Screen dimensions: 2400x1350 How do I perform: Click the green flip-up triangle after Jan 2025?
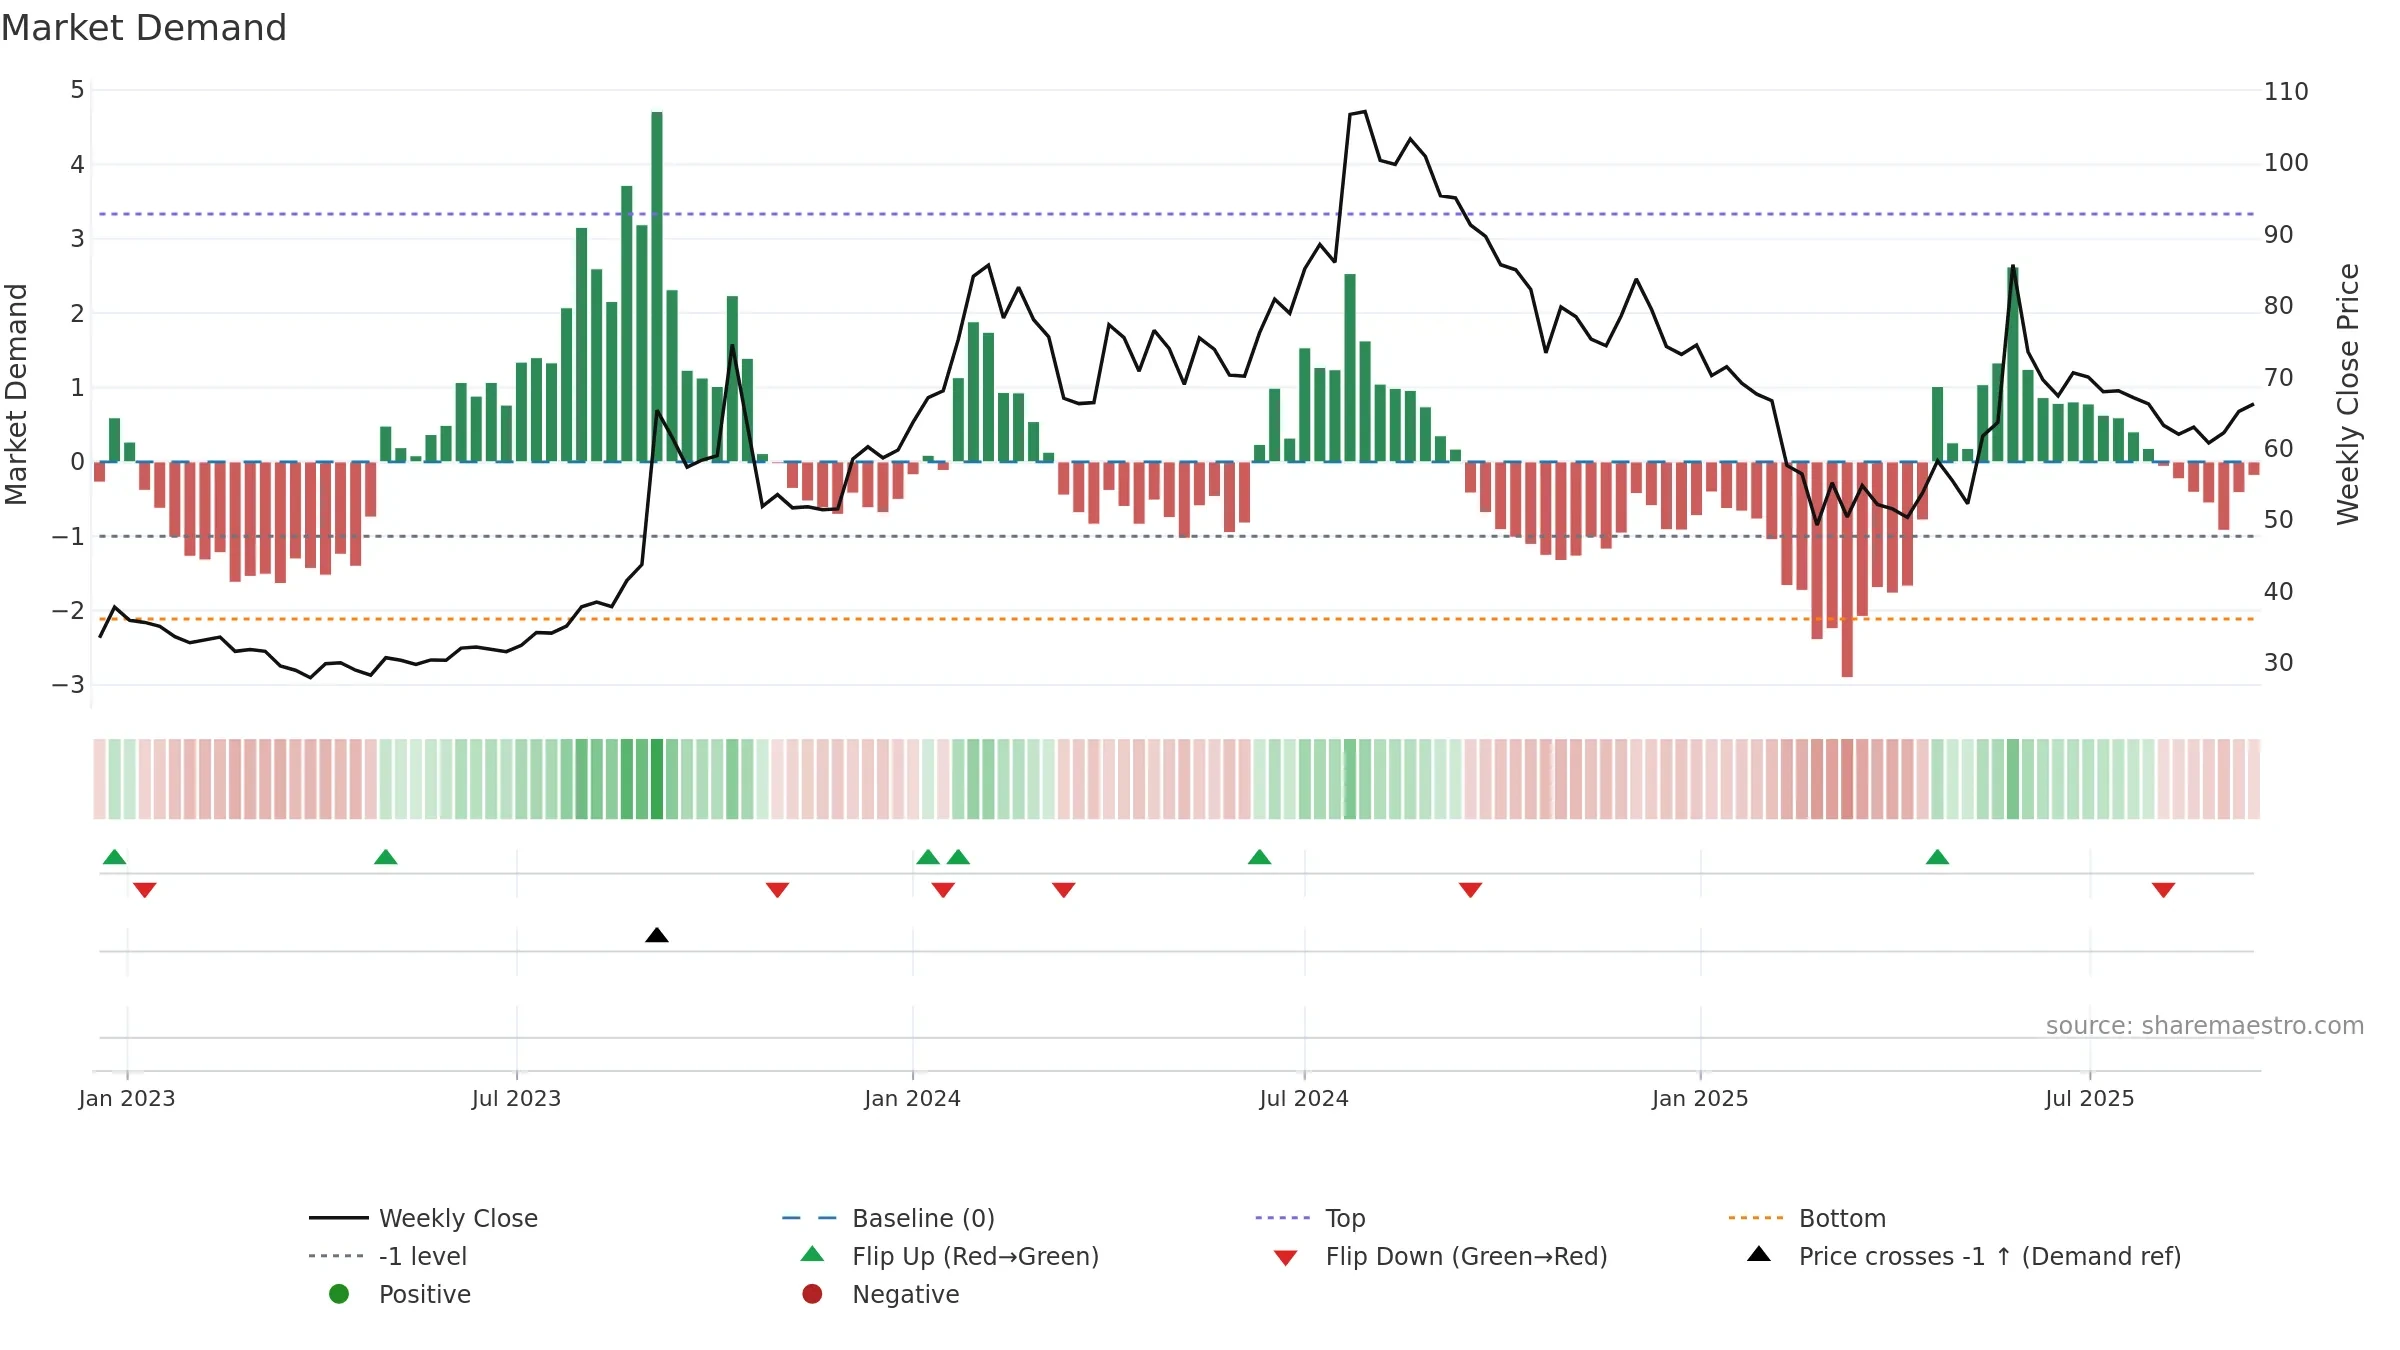(x=1937, y=857)
